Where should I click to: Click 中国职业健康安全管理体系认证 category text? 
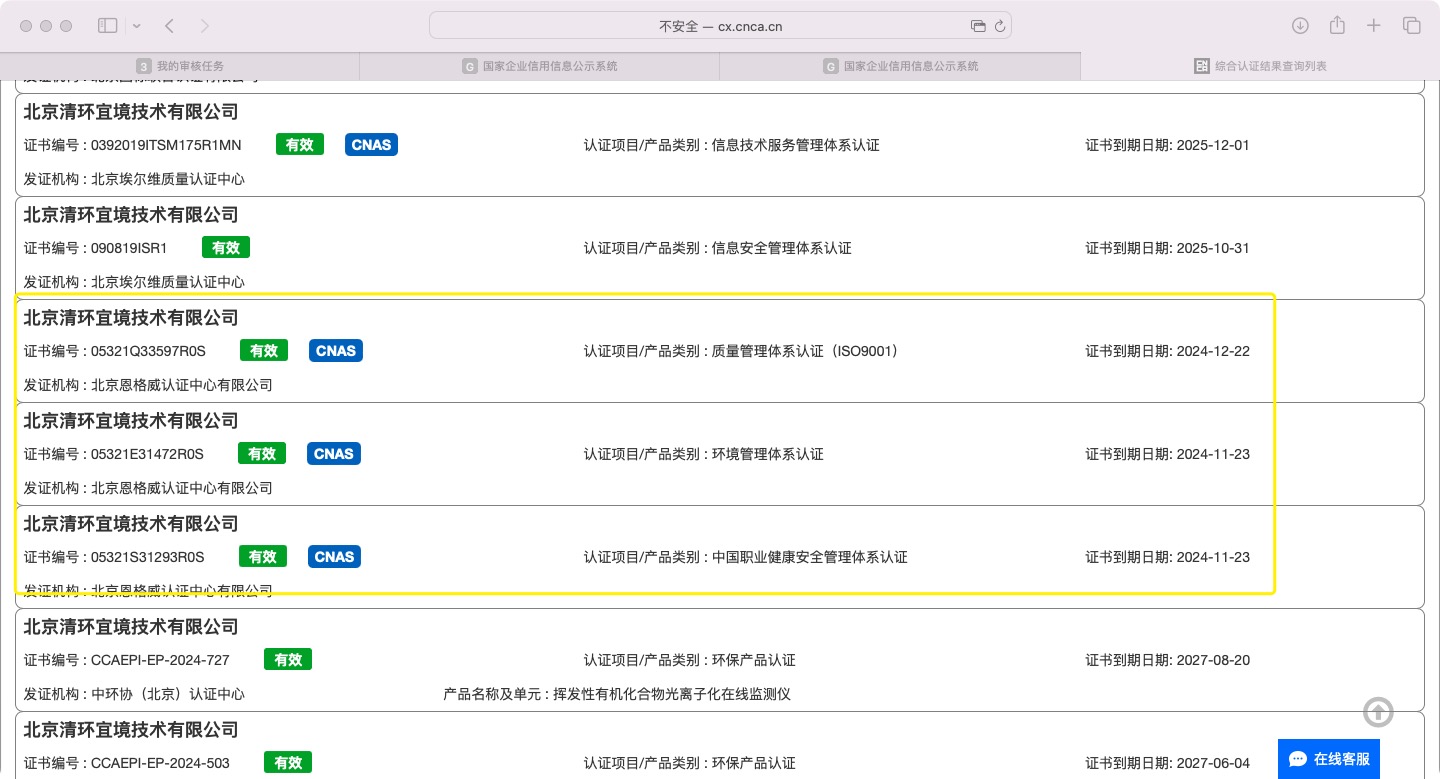tap(810, 557)
